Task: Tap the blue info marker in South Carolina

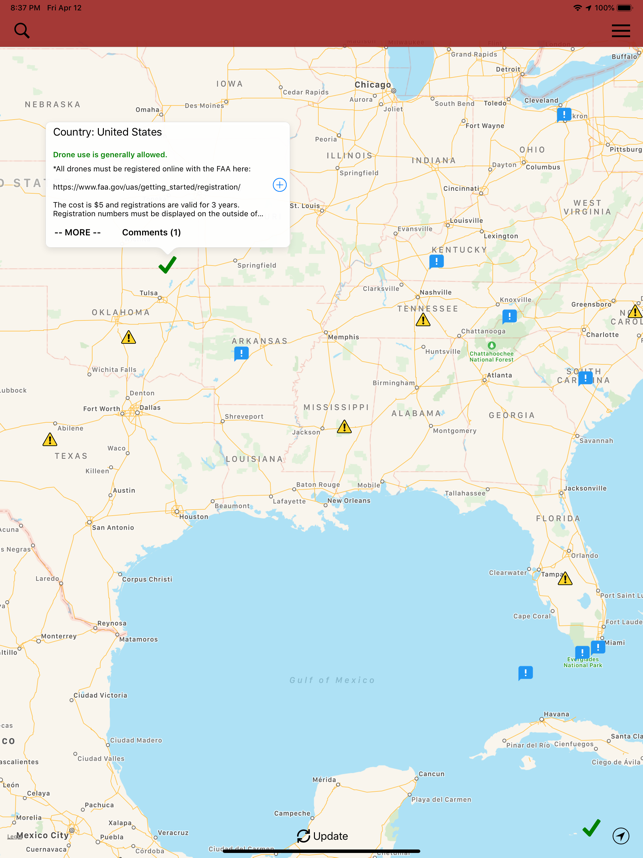Action: click(586, 378)
